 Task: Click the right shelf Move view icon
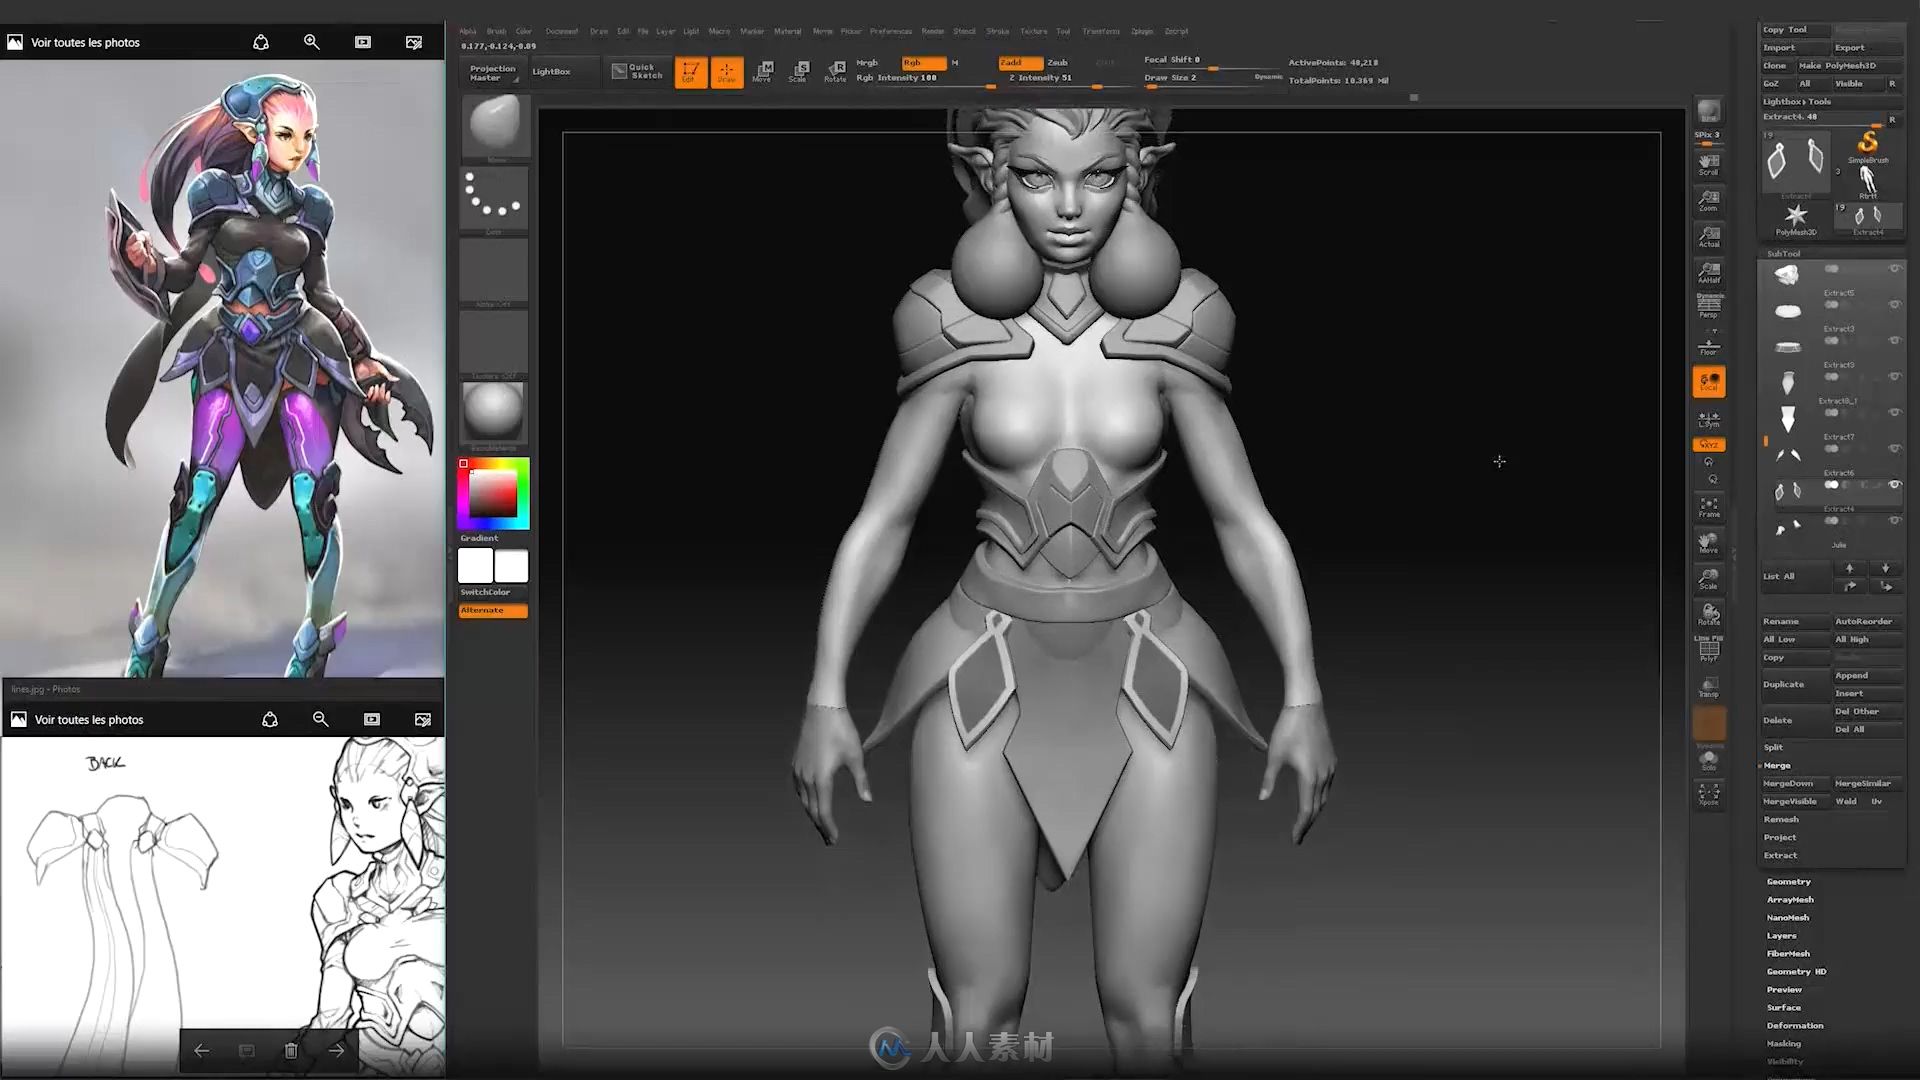click(x=1708, y=543)
